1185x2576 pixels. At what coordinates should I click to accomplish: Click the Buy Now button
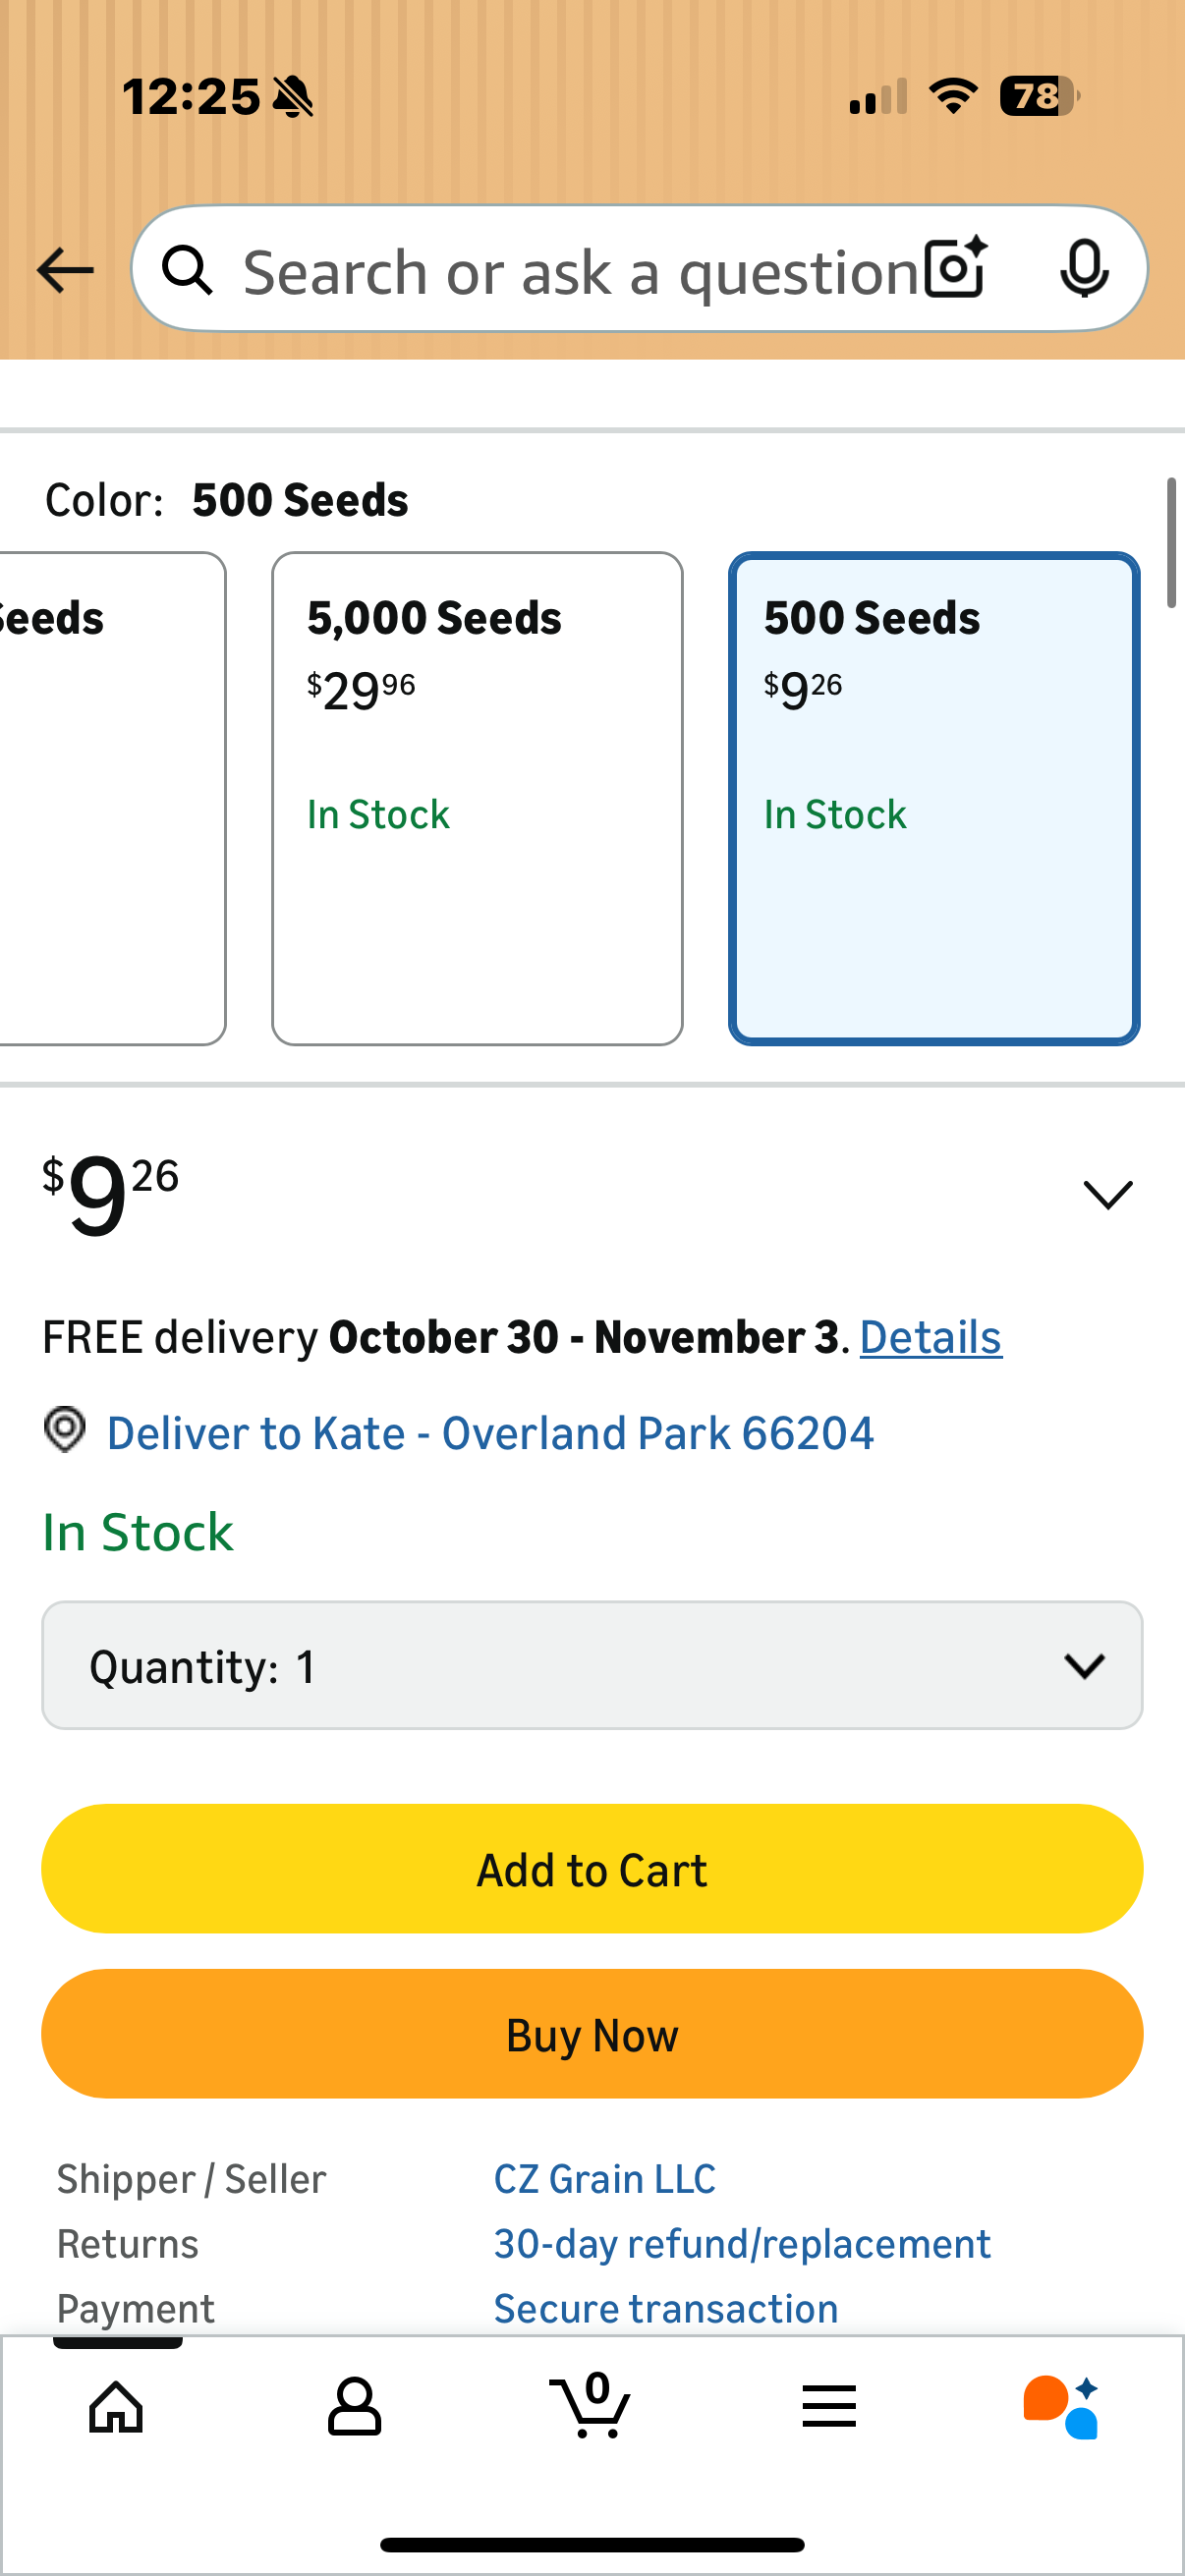pyautogui.click(x=592, y=2034)
